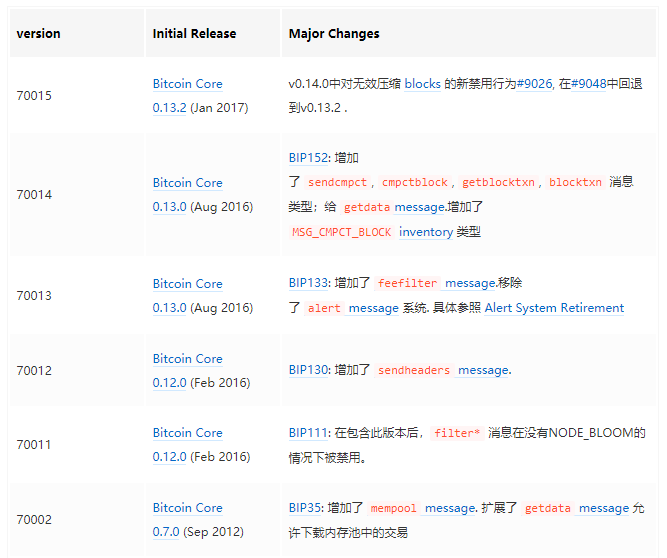Click the sendcmpct code link
The image size is (667, 558).
337,182
